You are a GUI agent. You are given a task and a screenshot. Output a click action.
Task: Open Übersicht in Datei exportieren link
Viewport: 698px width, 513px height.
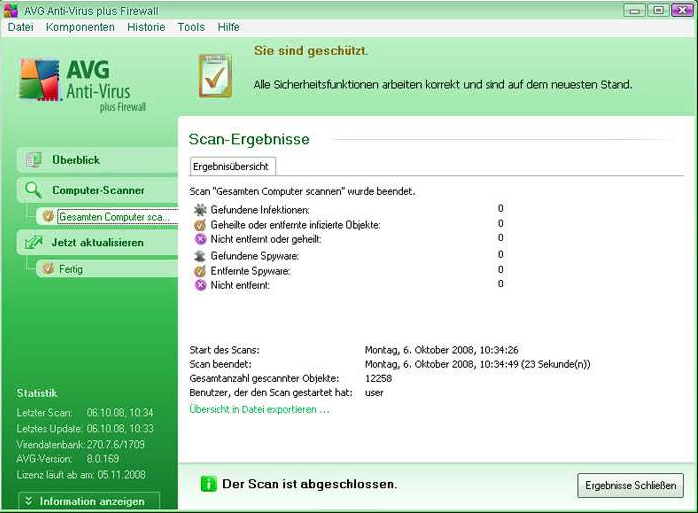tap(260, 409)
